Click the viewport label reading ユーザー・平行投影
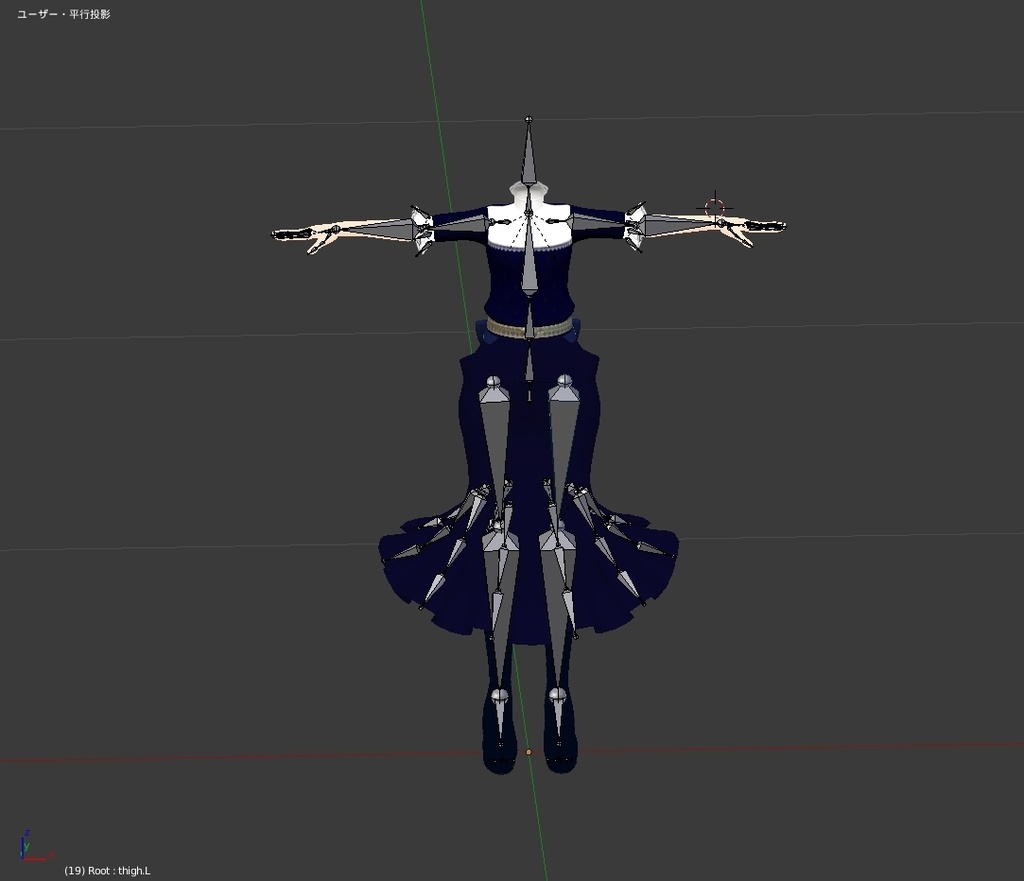 [62, 14]
